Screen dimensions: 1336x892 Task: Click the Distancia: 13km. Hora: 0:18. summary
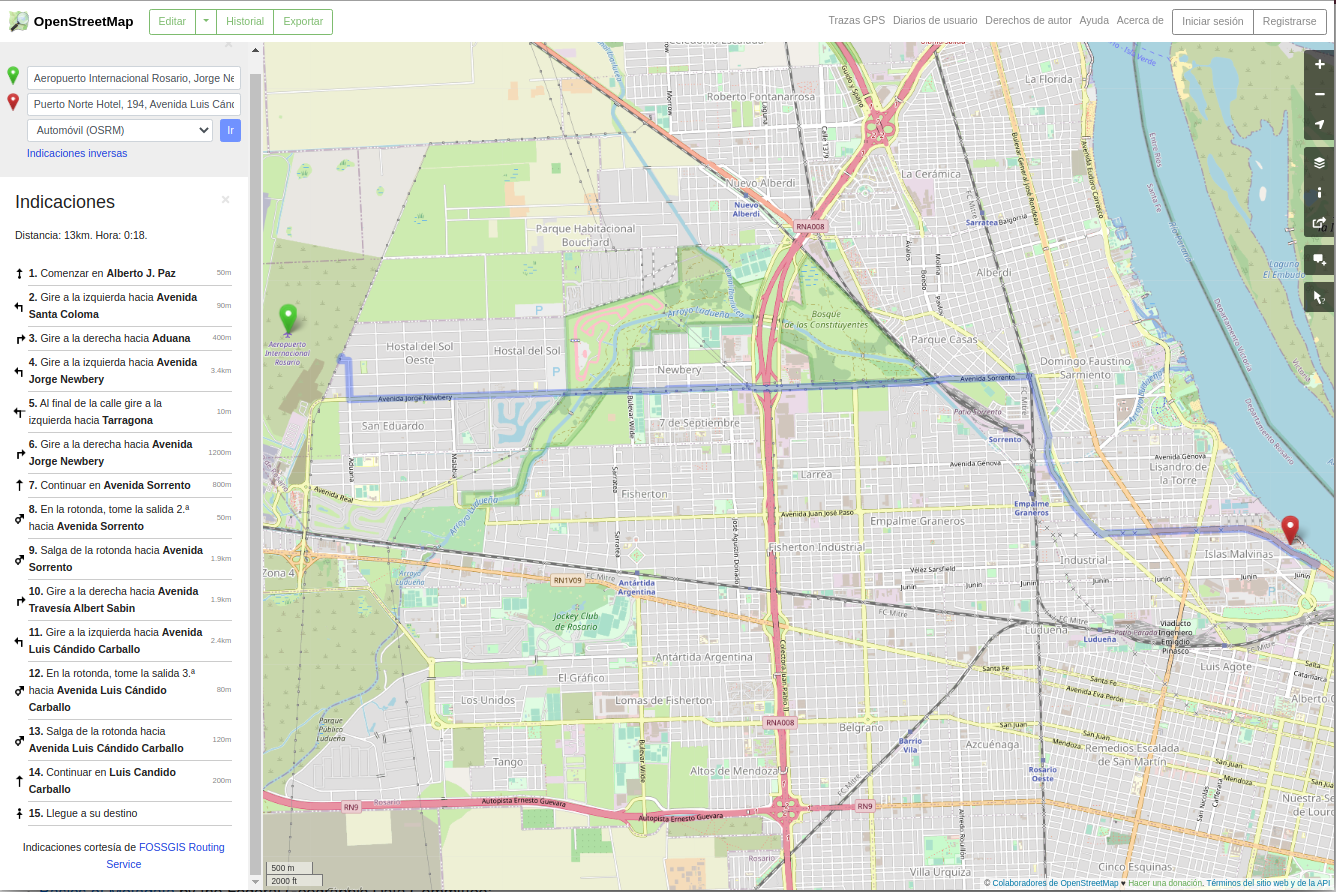pos(81,235)
